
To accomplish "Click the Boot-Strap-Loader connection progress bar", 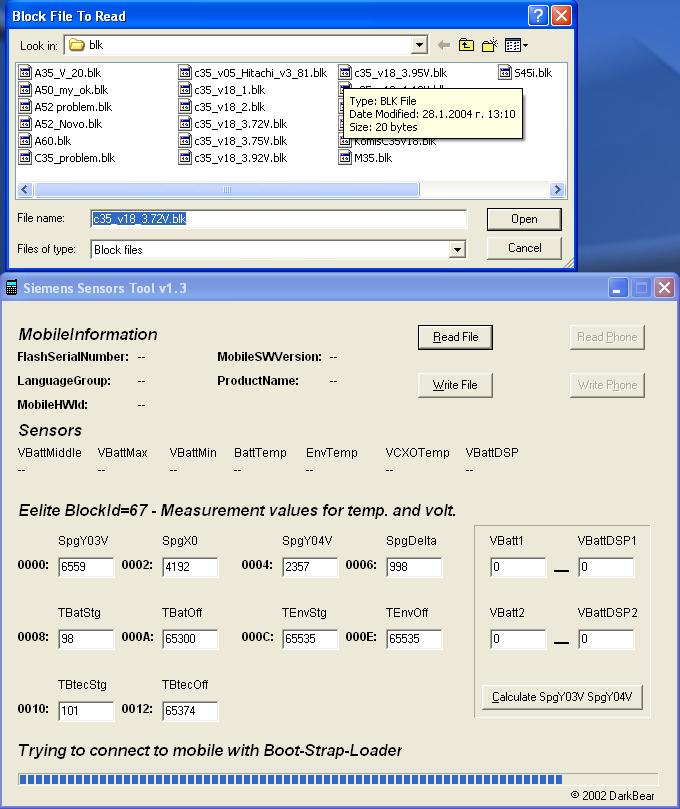I will point(338,779).
